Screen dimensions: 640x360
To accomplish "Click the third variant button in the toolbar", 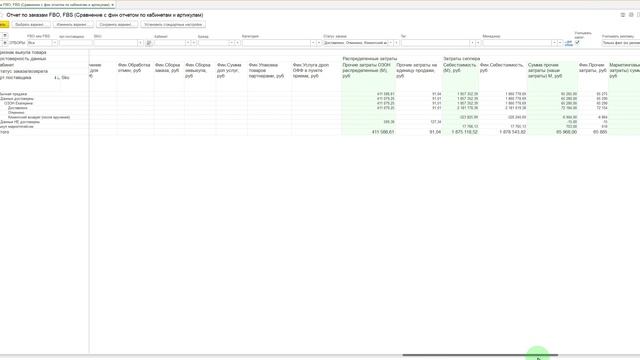I will (x=117, y=24).
